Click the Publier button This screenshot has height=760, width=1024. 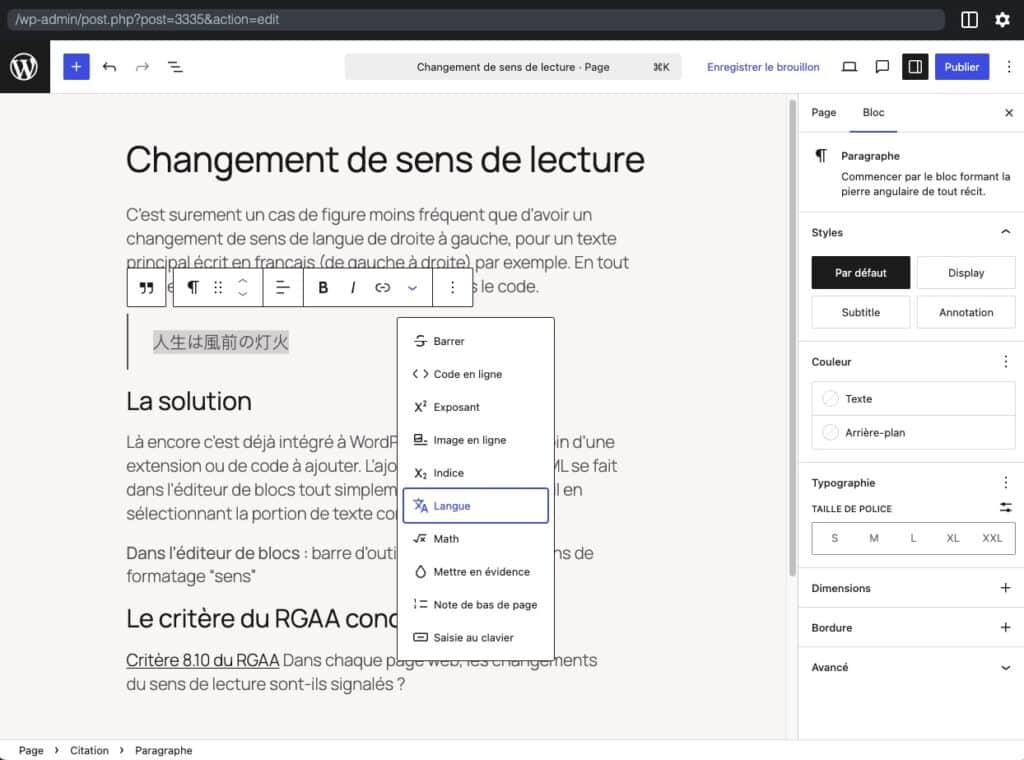pyautogui.click(x=961, y=67)
